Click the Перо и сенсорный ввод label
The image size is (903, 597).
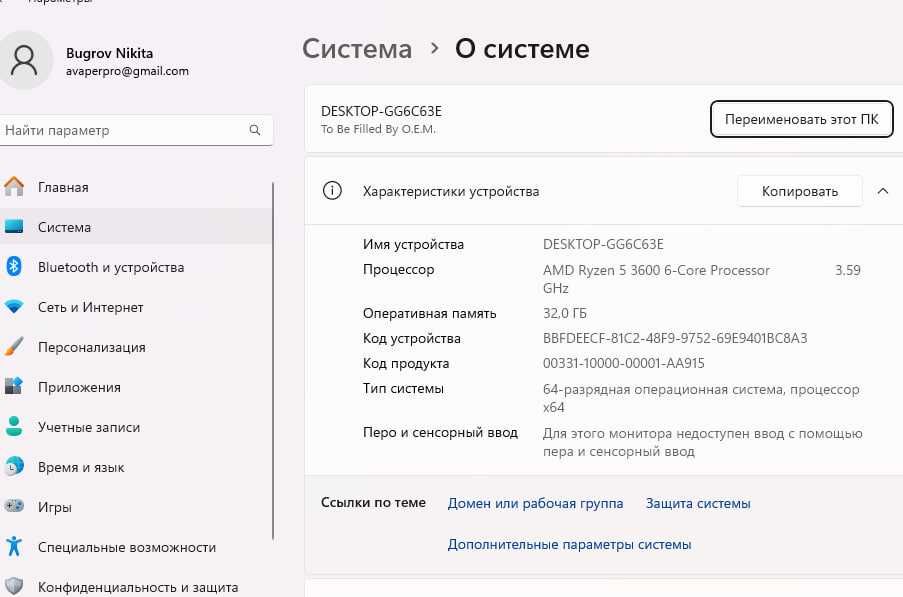coord(441,432)
